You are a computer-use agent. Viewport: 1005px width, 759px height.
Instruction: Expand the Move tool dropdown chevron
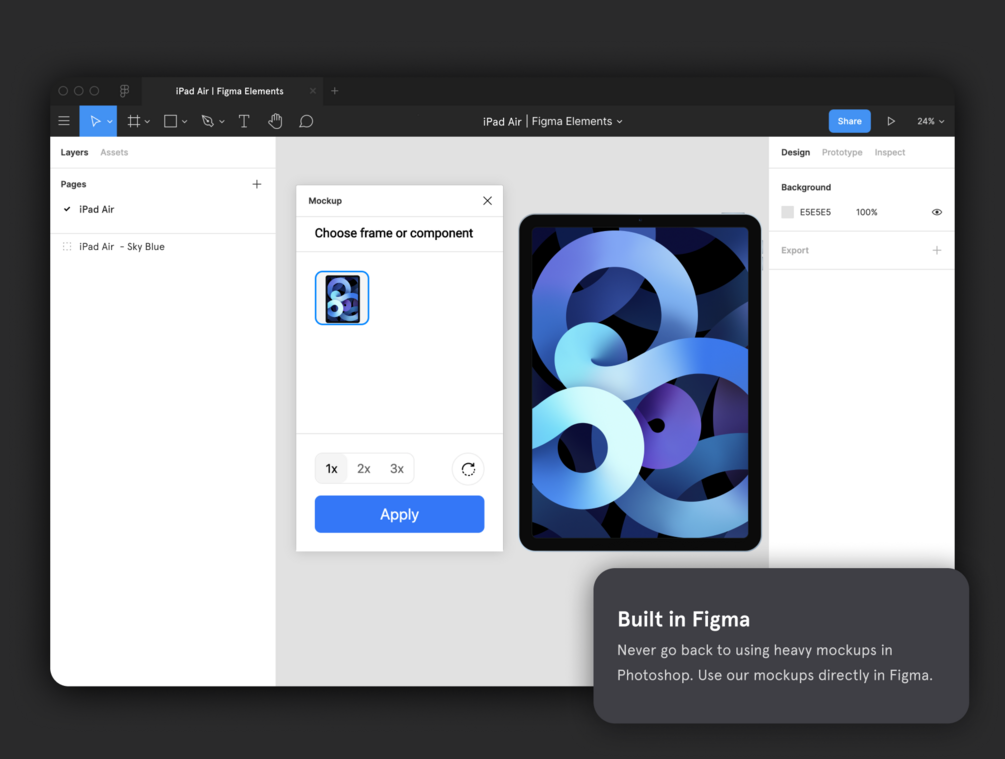coord(110,122)
